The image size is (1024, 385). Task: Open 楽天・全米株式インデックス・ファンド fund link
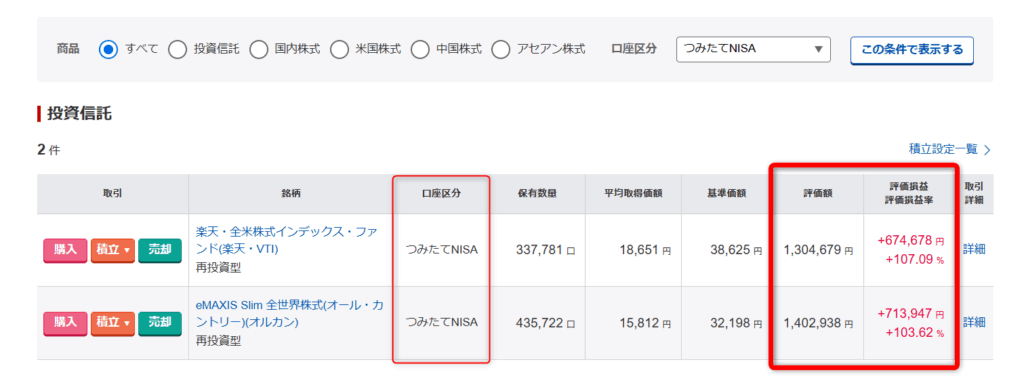click(287, 240)
